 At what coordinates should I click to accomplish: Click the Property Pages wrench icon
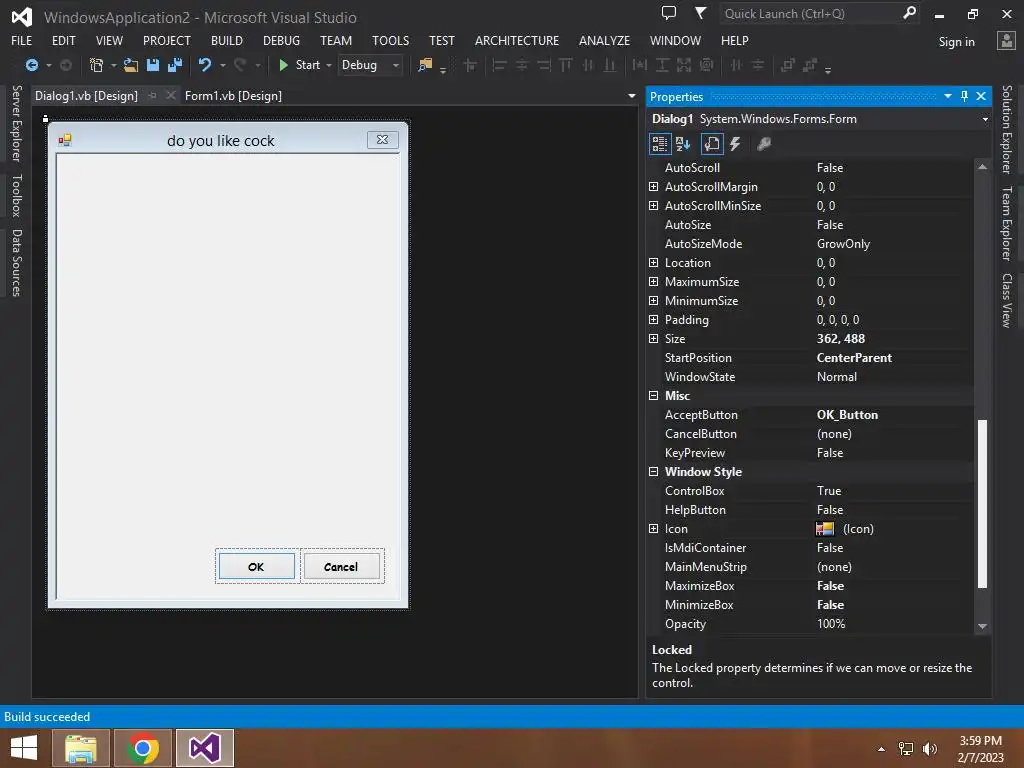click(x=763, y=144)
